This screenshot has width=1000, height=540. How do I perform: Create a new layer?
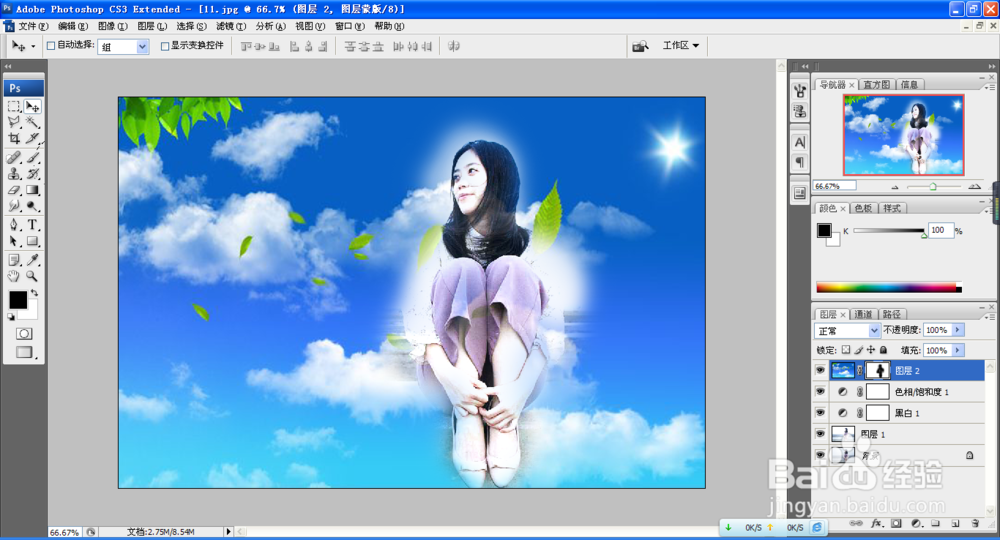tap(955, 523)
